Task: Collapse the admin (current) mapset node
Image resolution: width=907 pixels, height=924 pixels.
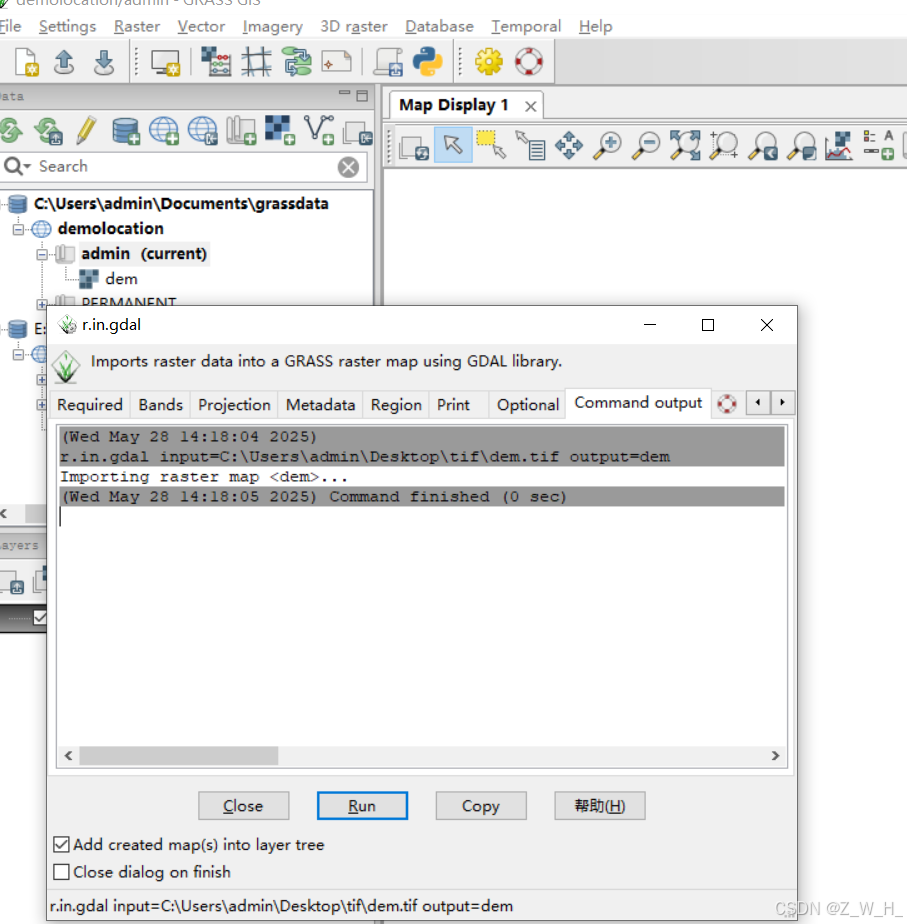Action: (42, 254)
